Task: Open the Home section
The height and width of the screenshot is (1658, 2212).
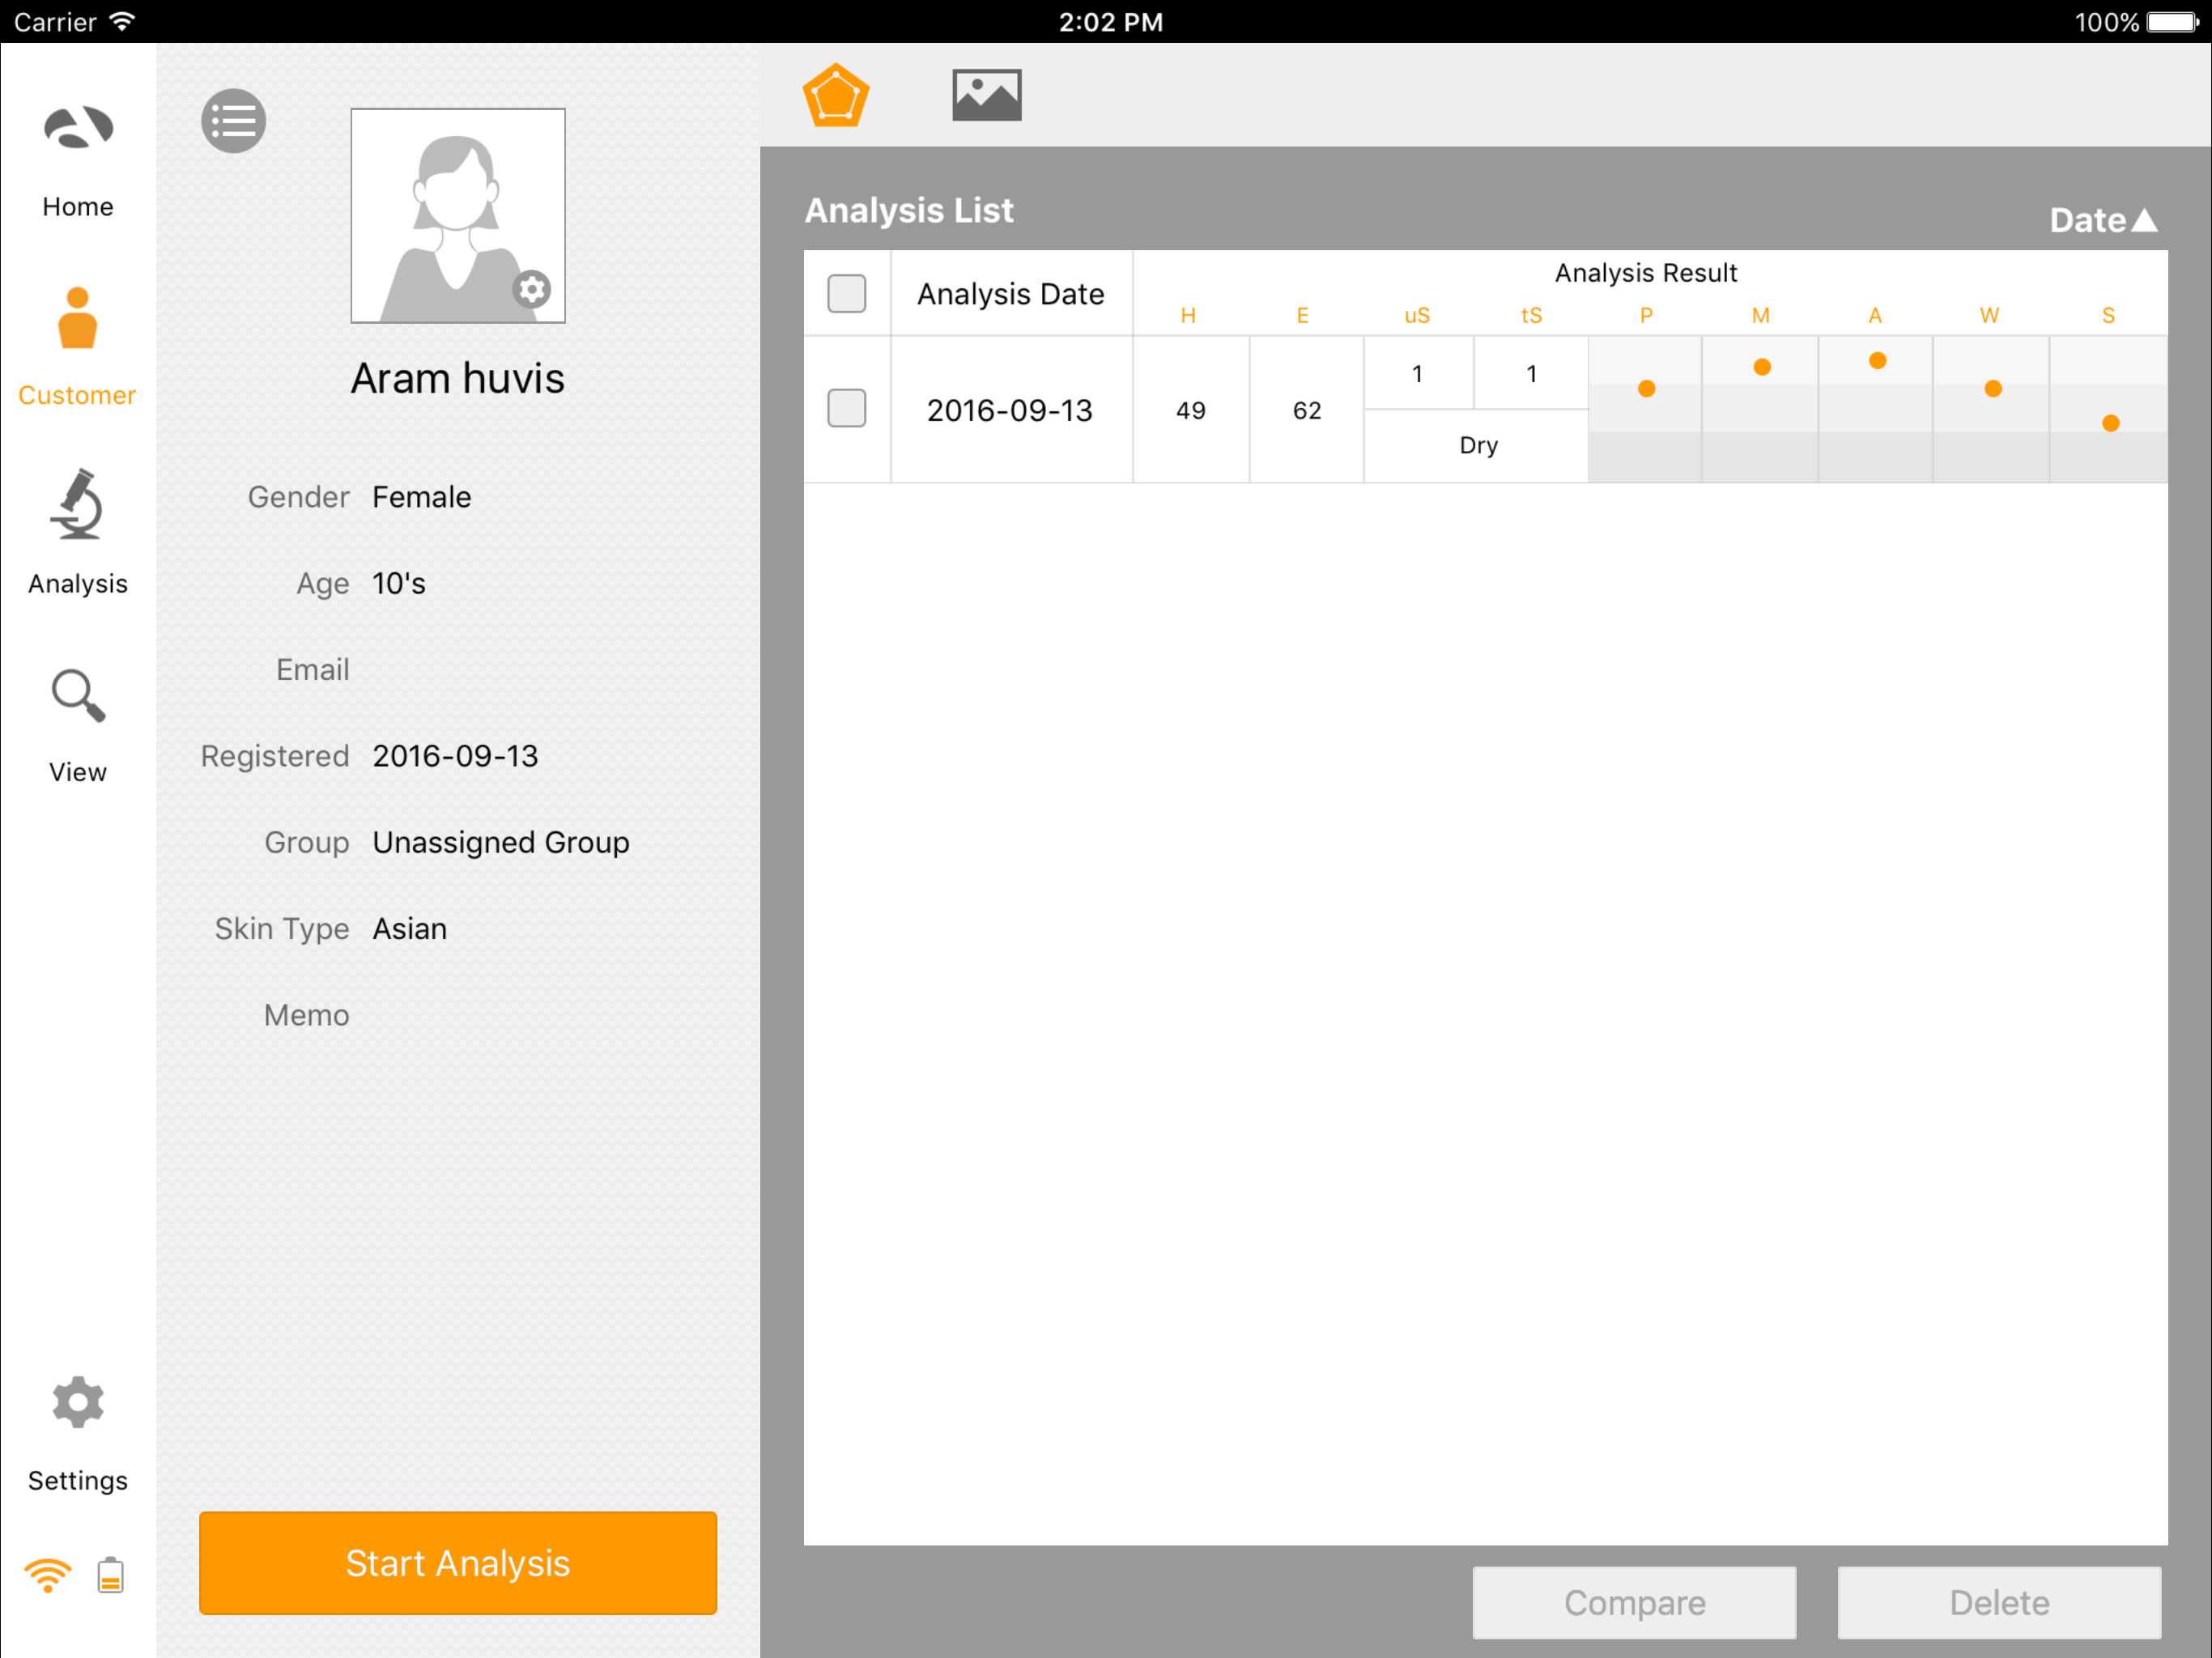Action: pyautogui.click(x=78, y=160)
